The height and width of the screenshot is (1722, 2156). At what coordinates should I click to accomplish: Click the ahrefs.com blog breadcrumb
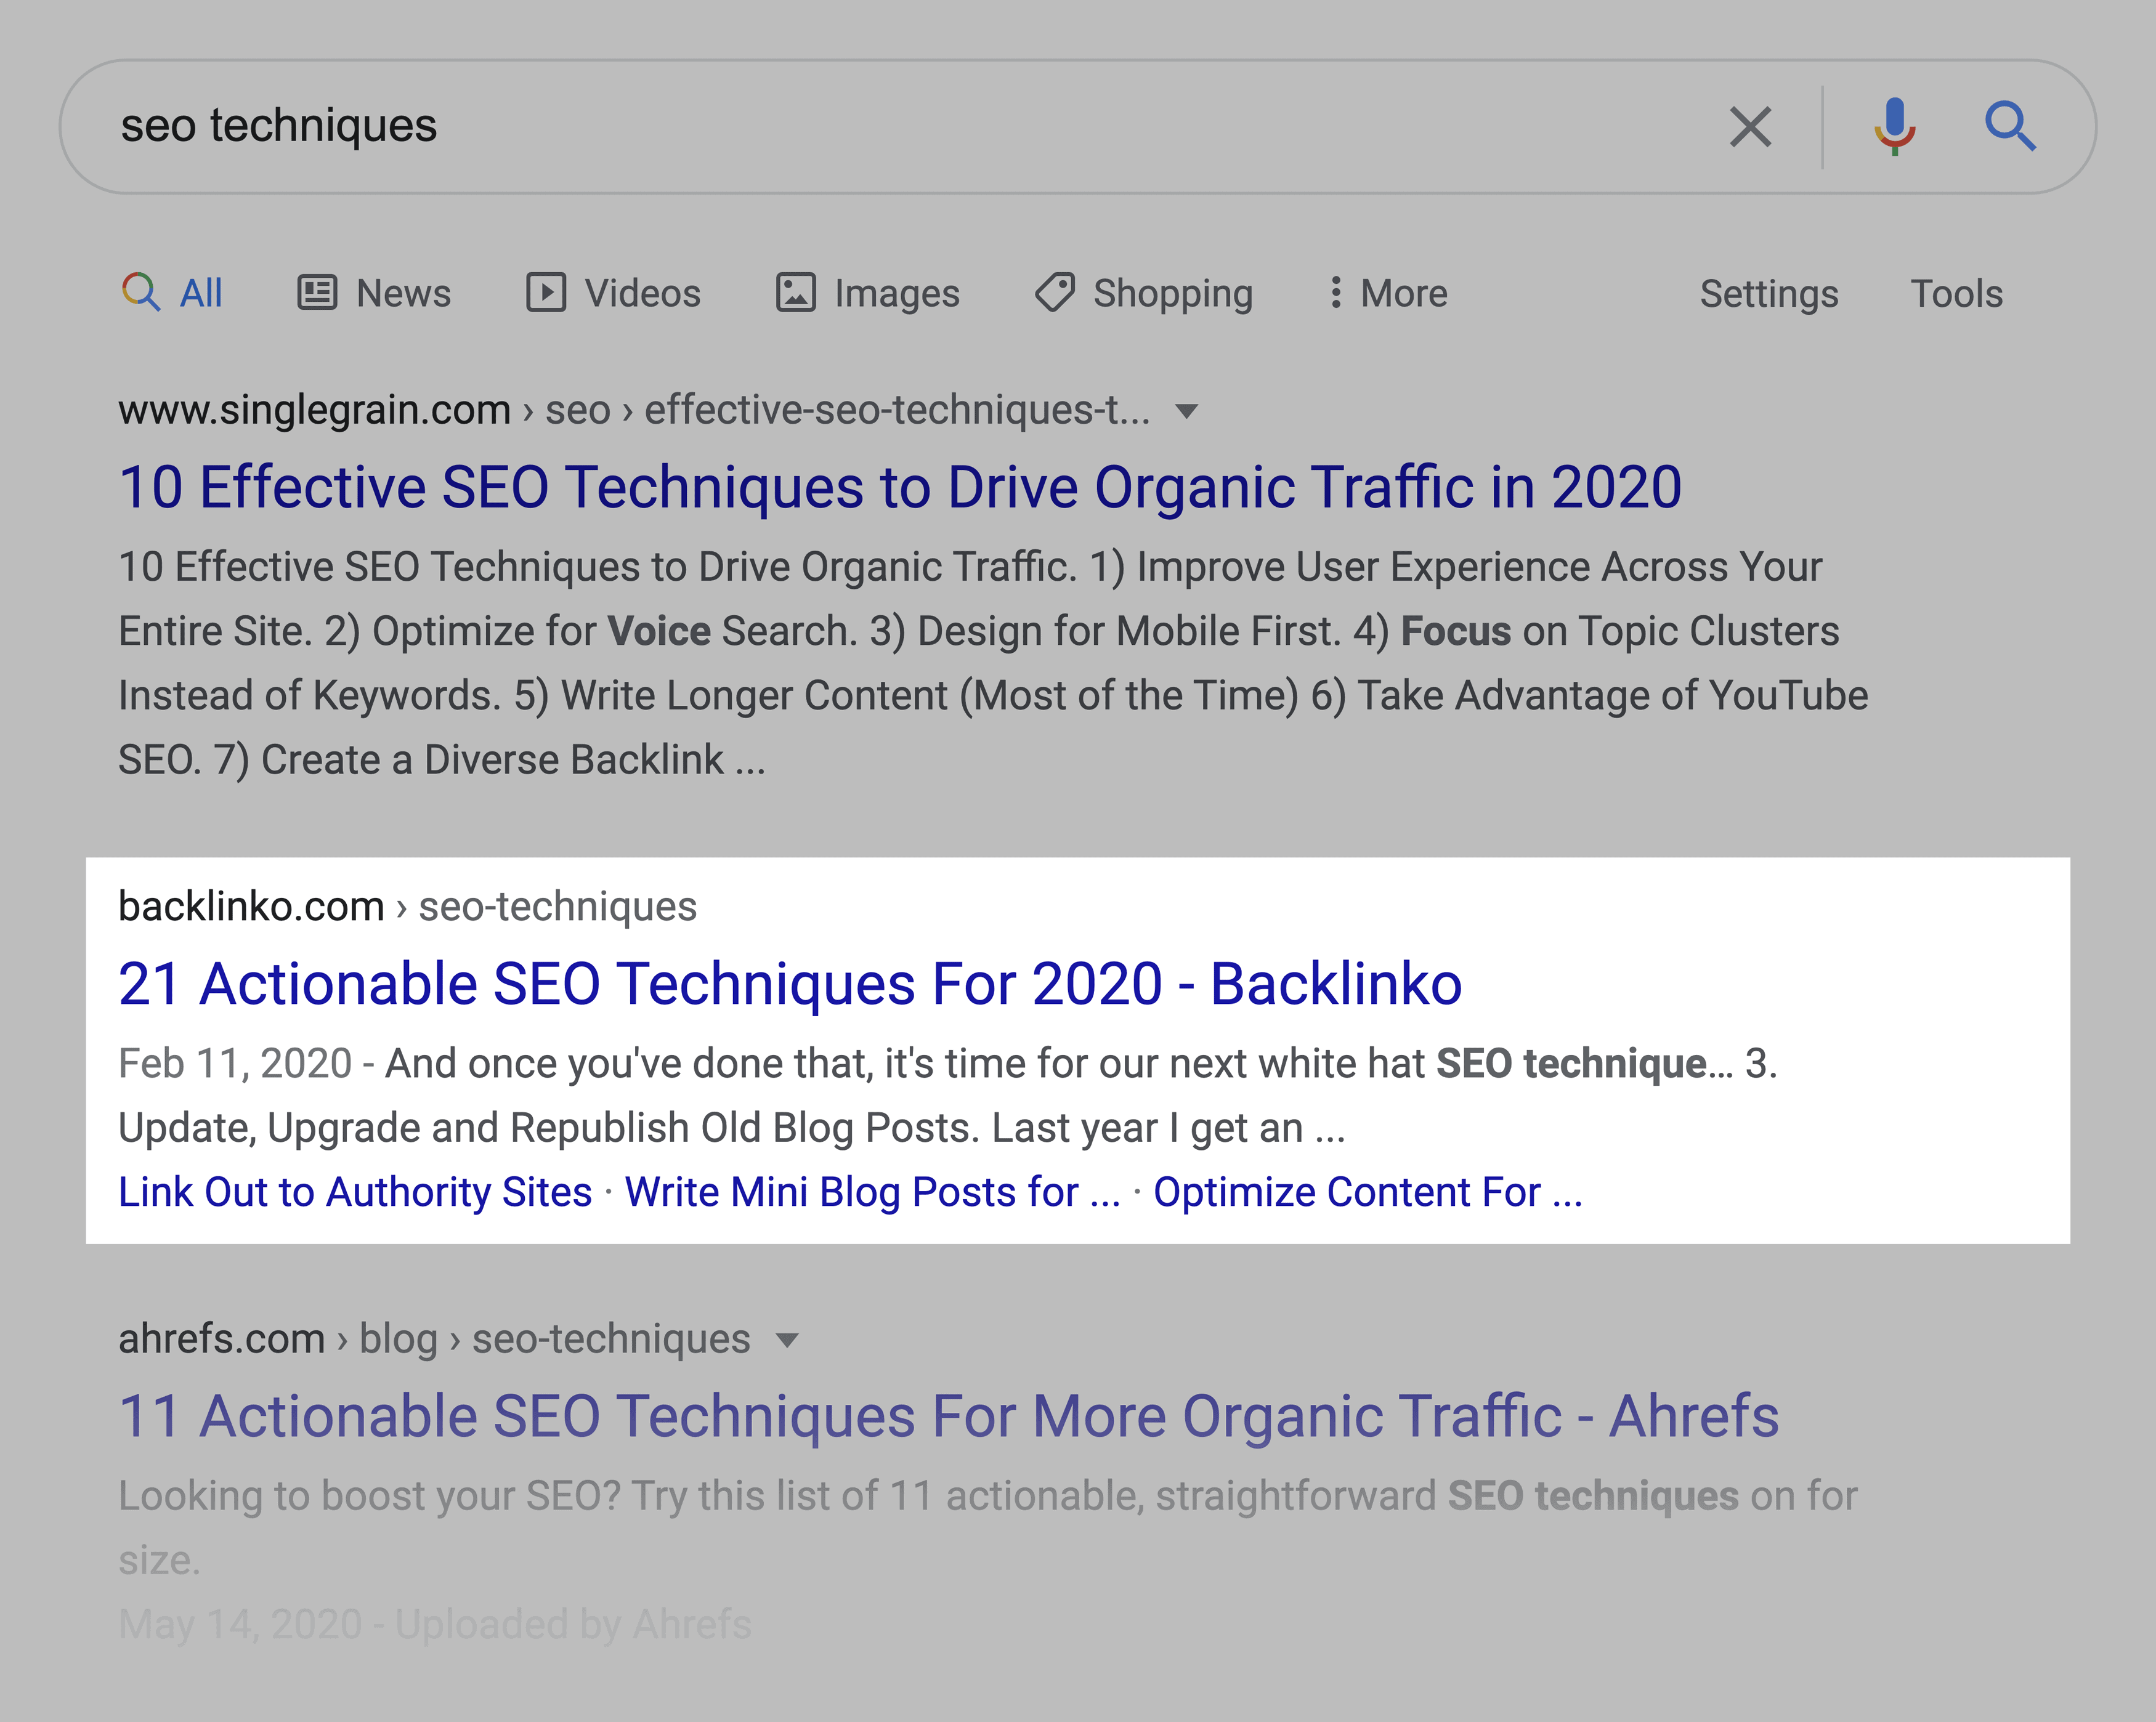434,1339
